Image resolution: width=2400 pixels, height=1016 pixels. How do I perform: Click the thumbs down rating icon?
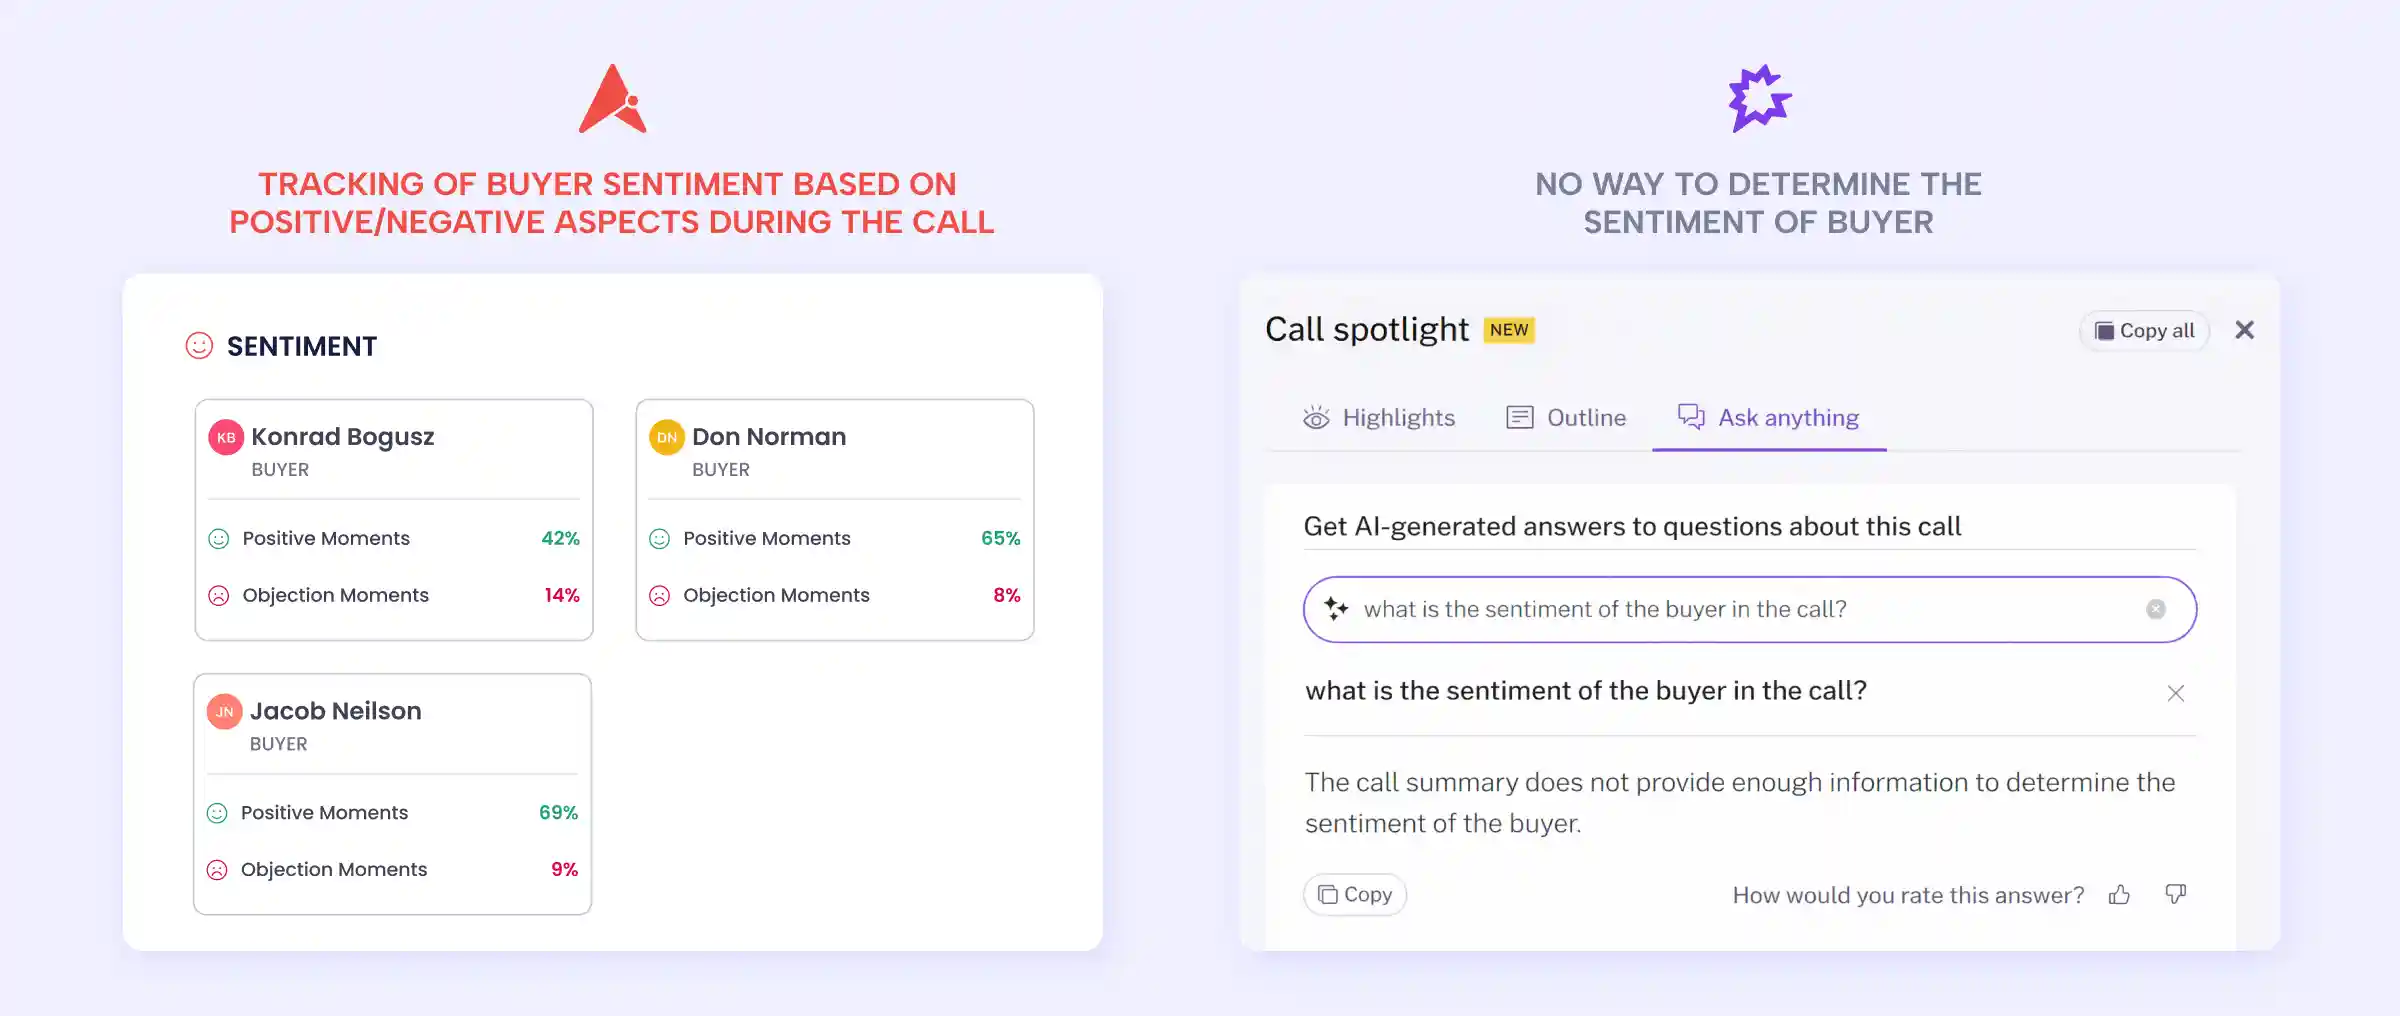click(2175, 894)
